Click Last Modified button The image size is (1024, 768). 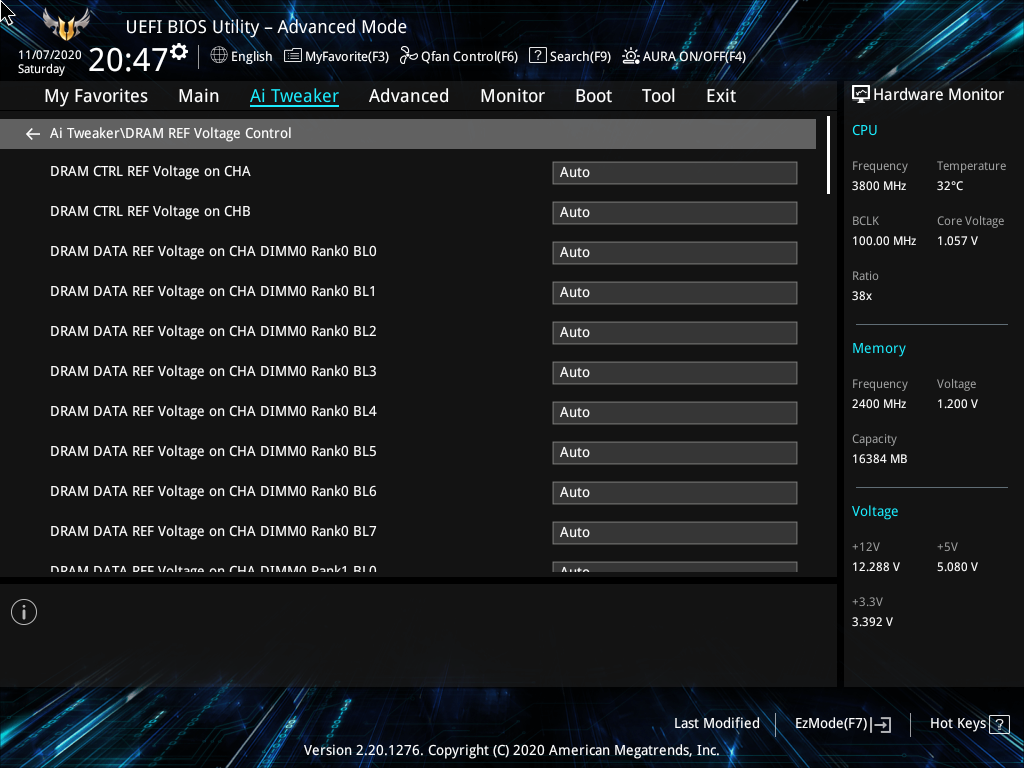click(716, 723)
